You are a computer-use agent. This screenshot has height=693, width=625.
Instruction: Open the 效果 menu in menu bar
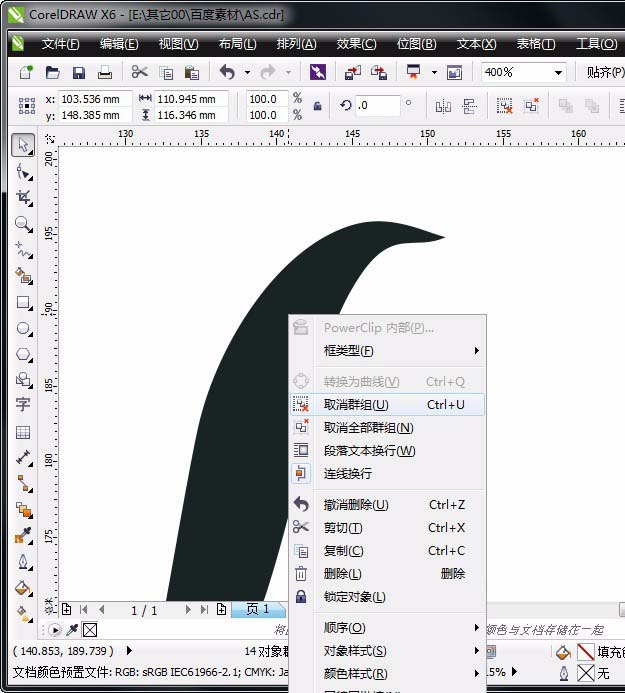pos(356,44)
